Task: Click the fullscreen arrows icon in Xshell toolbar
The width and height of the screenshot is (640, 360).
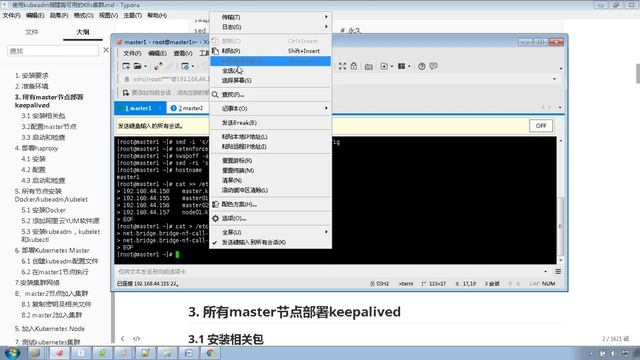Action: (342, 66)
